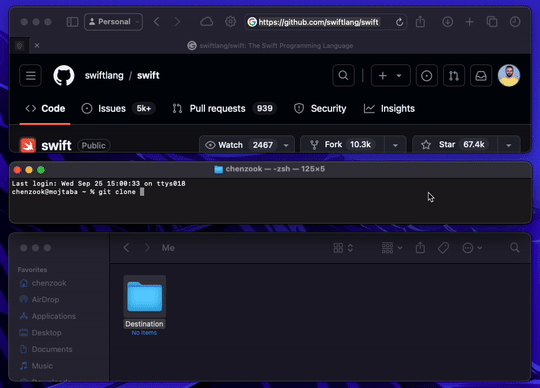Screen dimensions: 540x388
Task: Open Safari history clock icon
Action: [x=515, y=22]
